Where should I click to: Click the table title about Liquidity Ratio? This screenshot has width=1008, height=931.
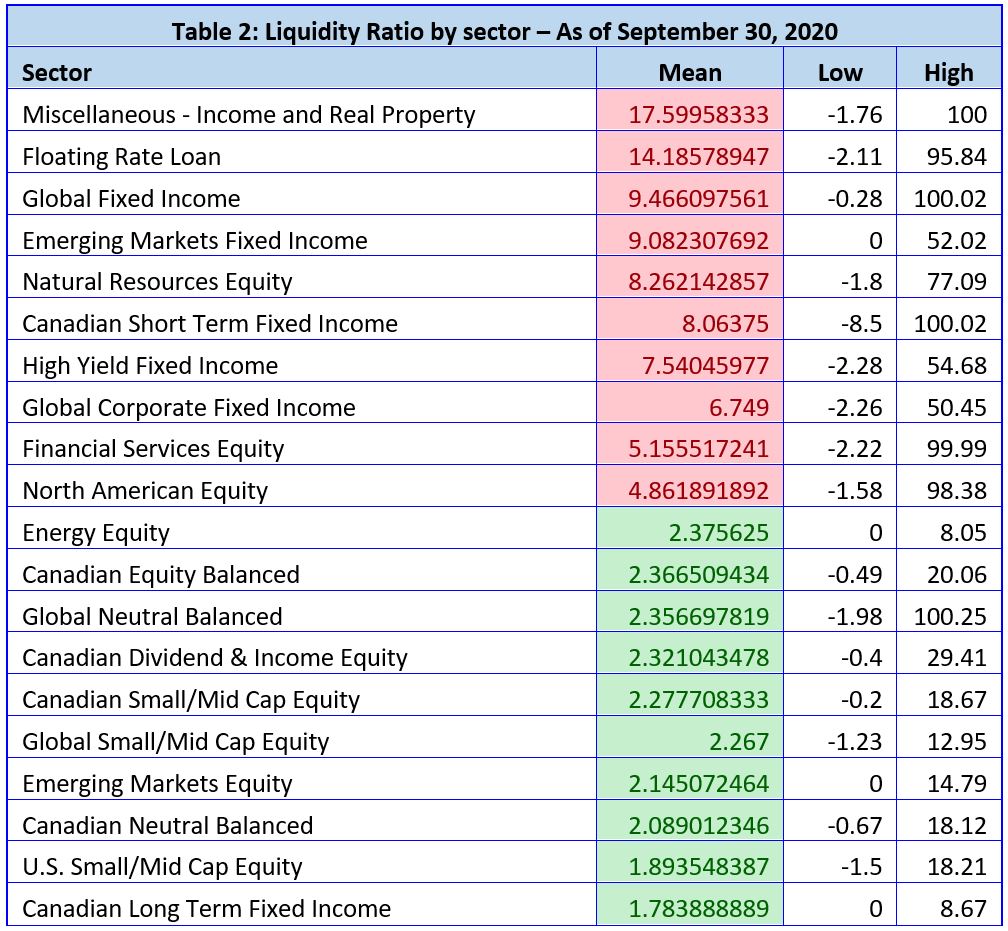click(504, 30)
